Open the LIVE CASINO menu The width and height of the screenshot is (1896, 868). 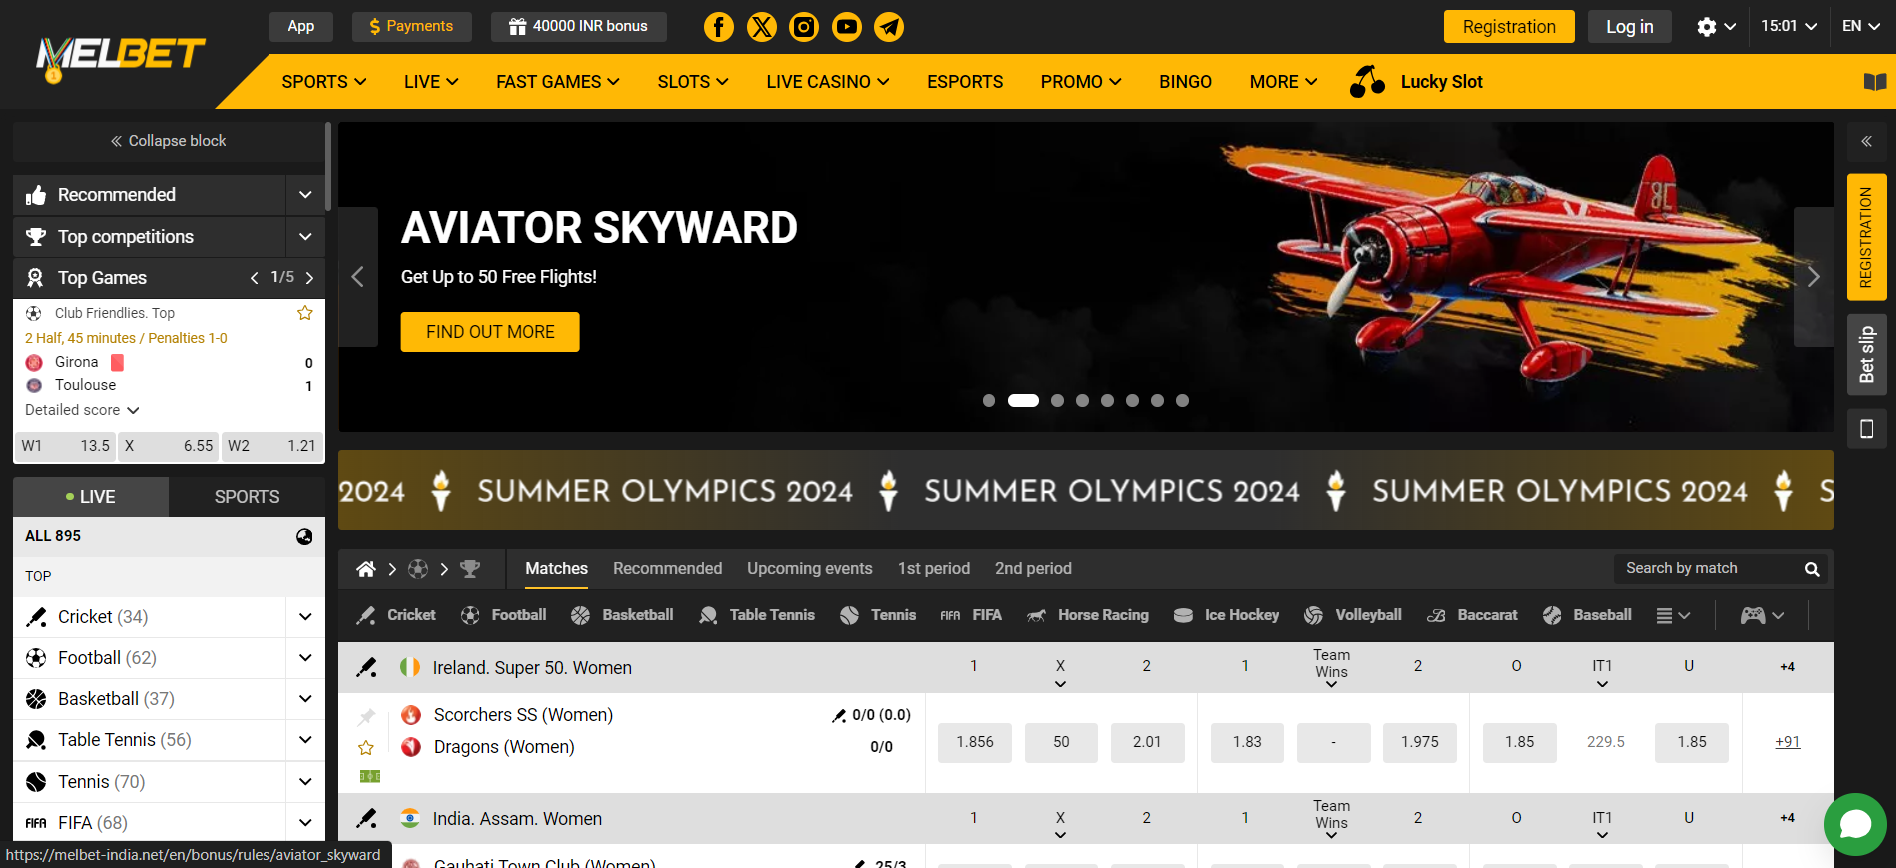tap(827, 82)
